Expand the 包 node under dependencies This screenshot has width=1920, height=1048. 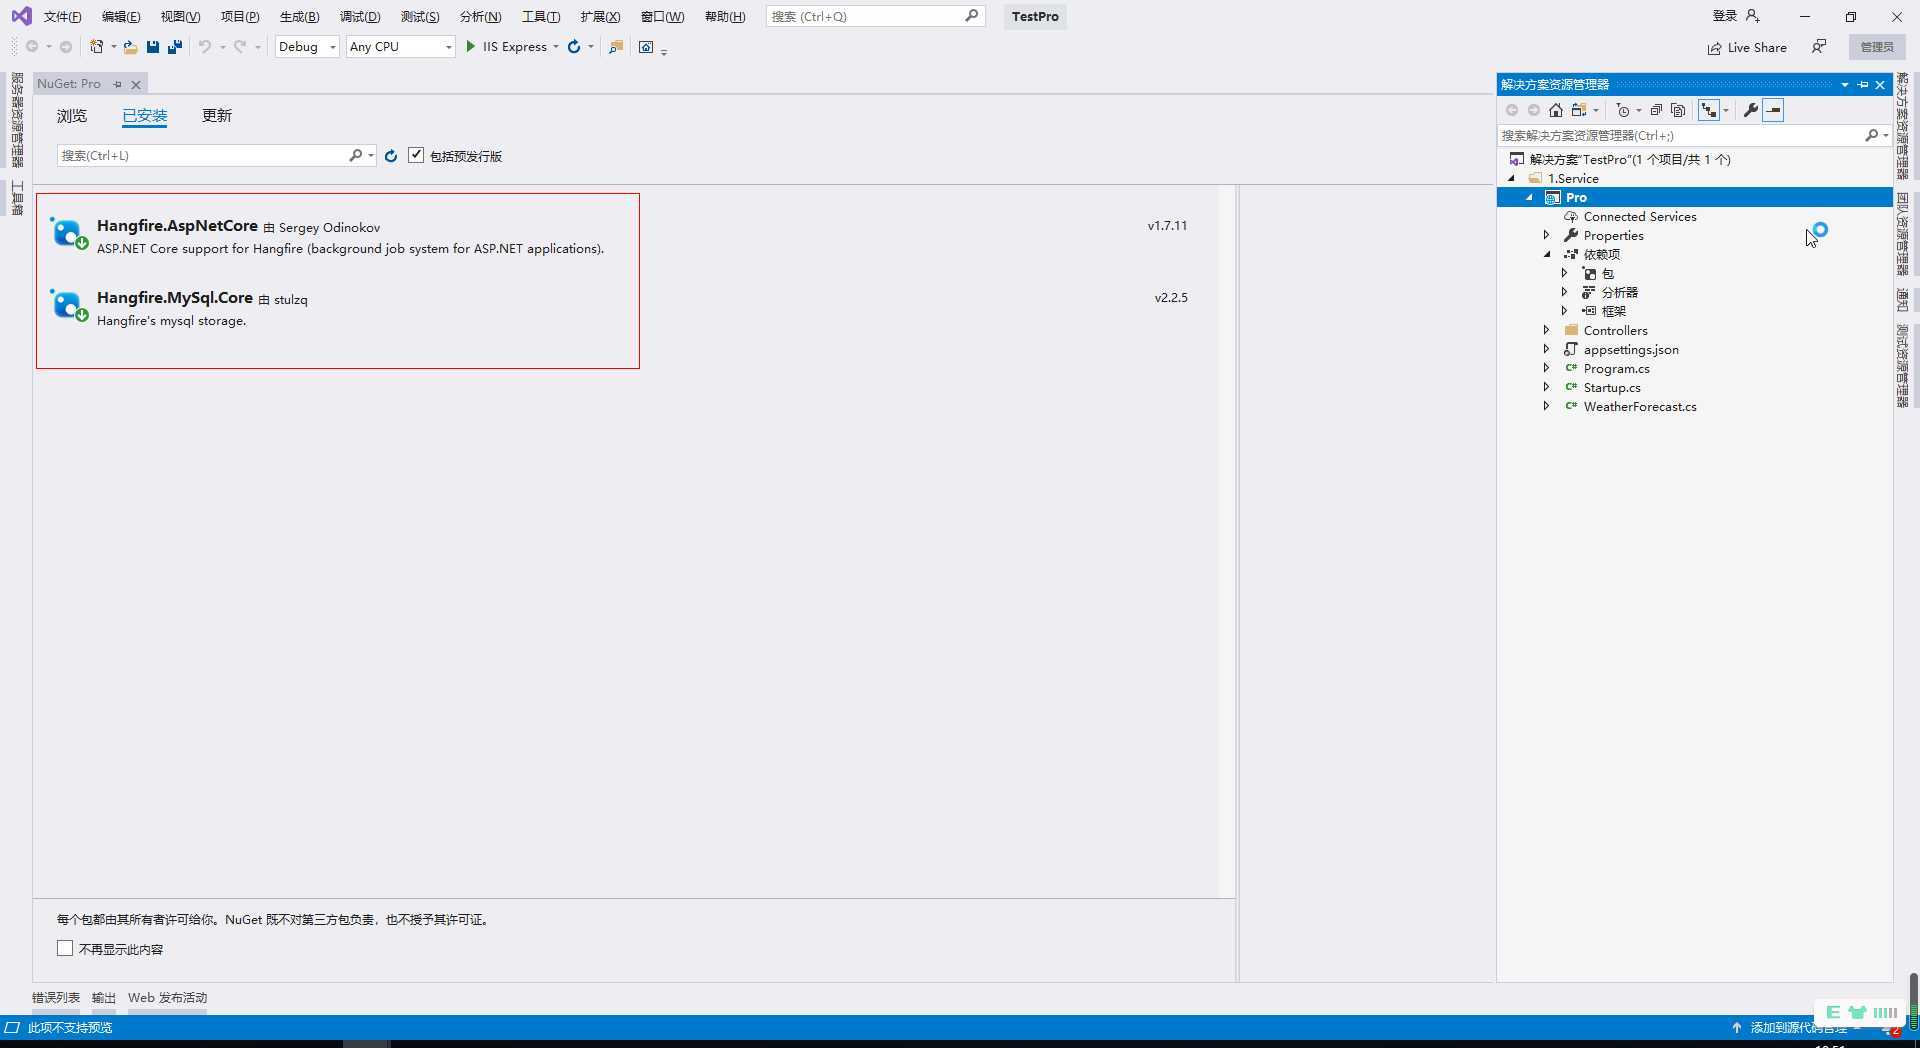click(1564, 273)
